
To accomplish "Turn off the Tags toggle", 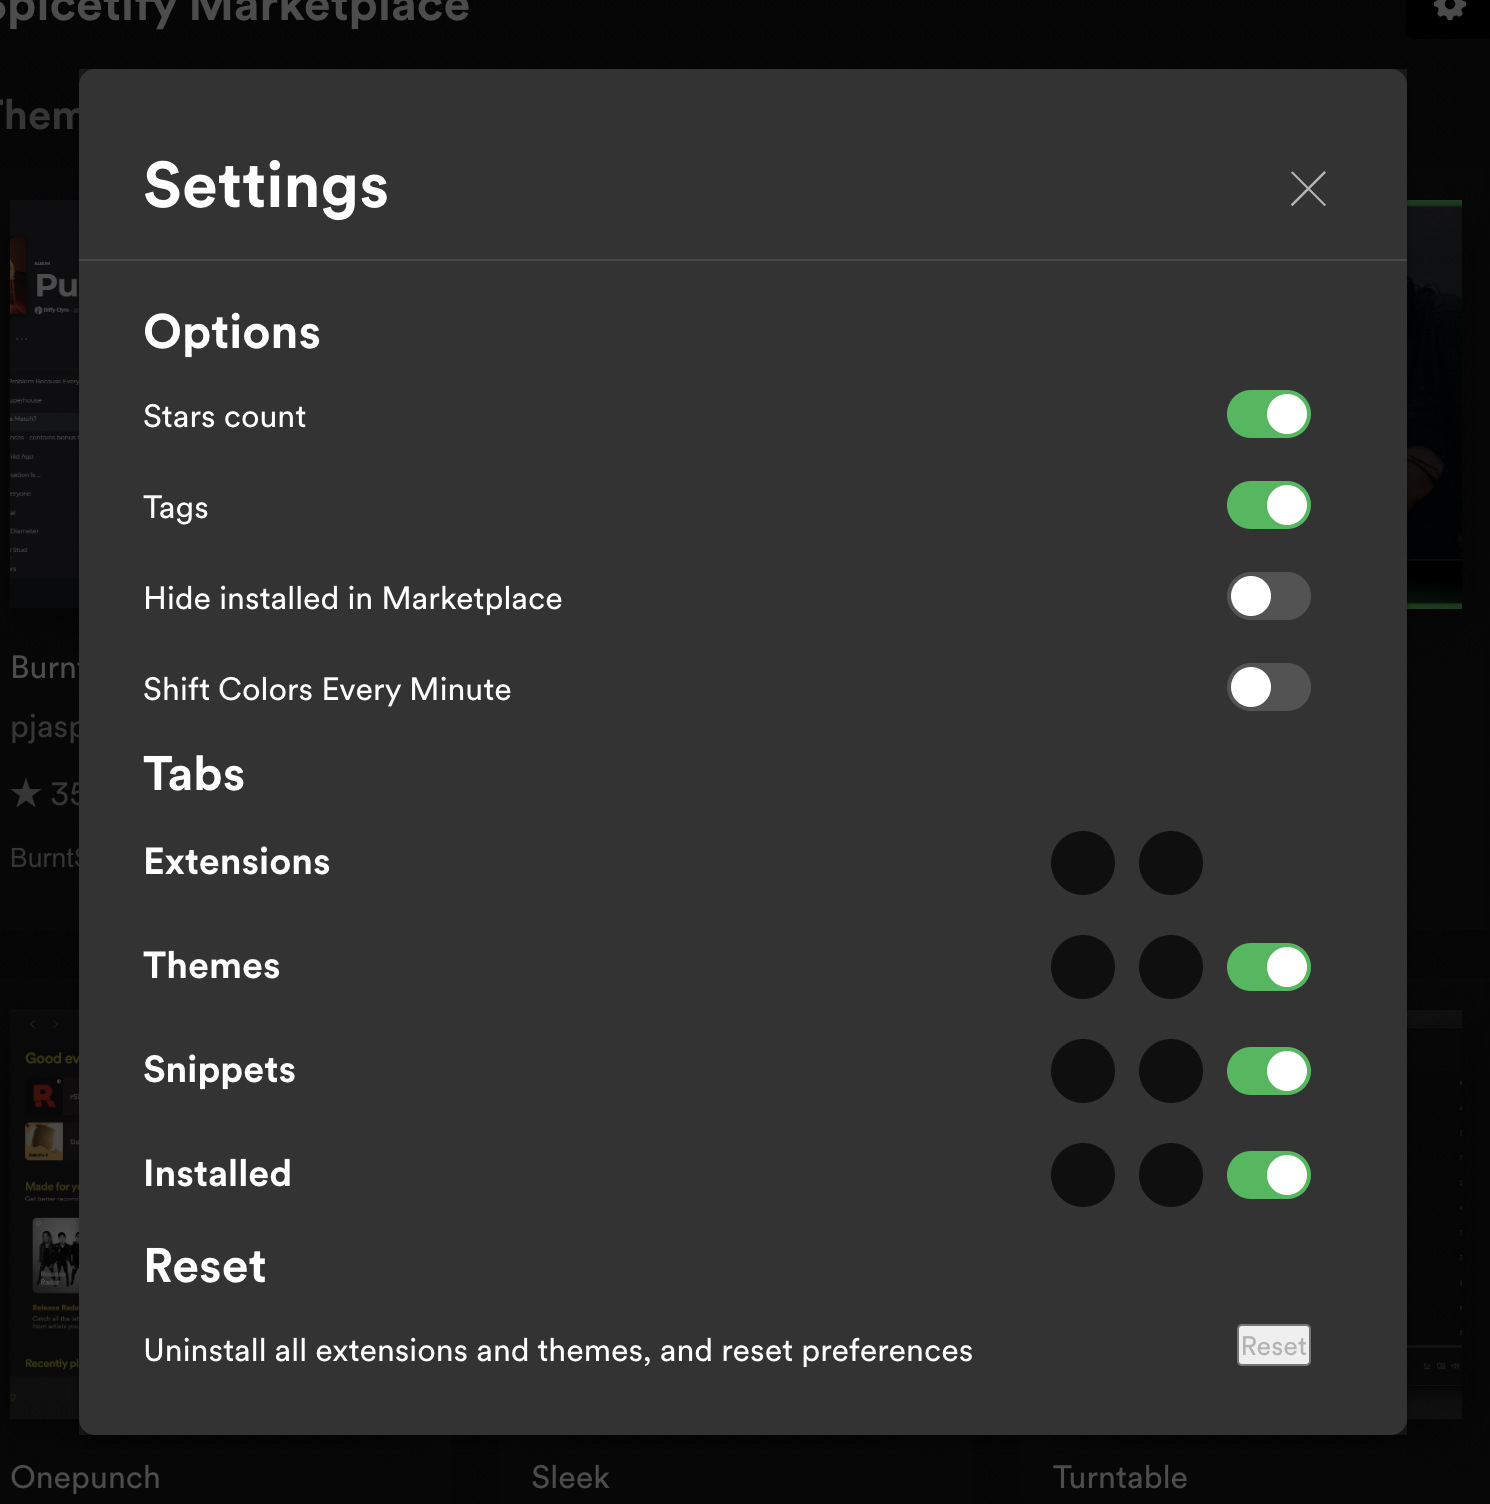I will pos(1268,505).
